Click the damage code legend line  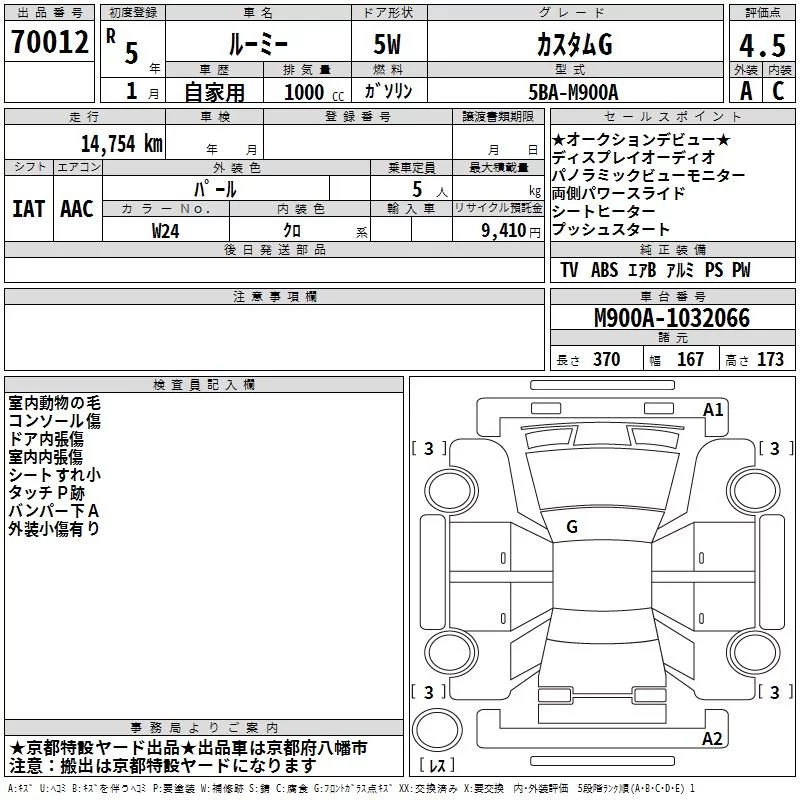pos(351,788)
